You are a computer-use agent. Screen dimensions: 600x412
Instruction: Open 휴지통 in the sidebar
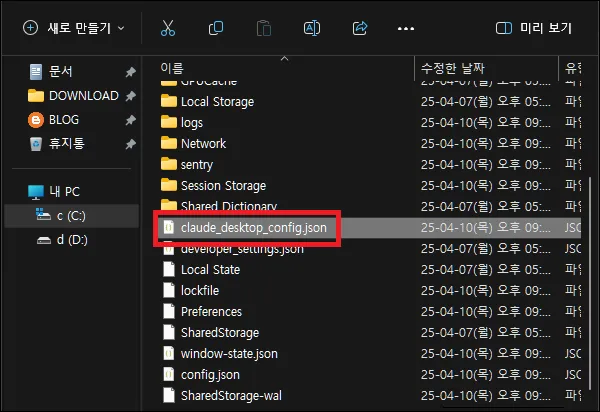(57, 144)
